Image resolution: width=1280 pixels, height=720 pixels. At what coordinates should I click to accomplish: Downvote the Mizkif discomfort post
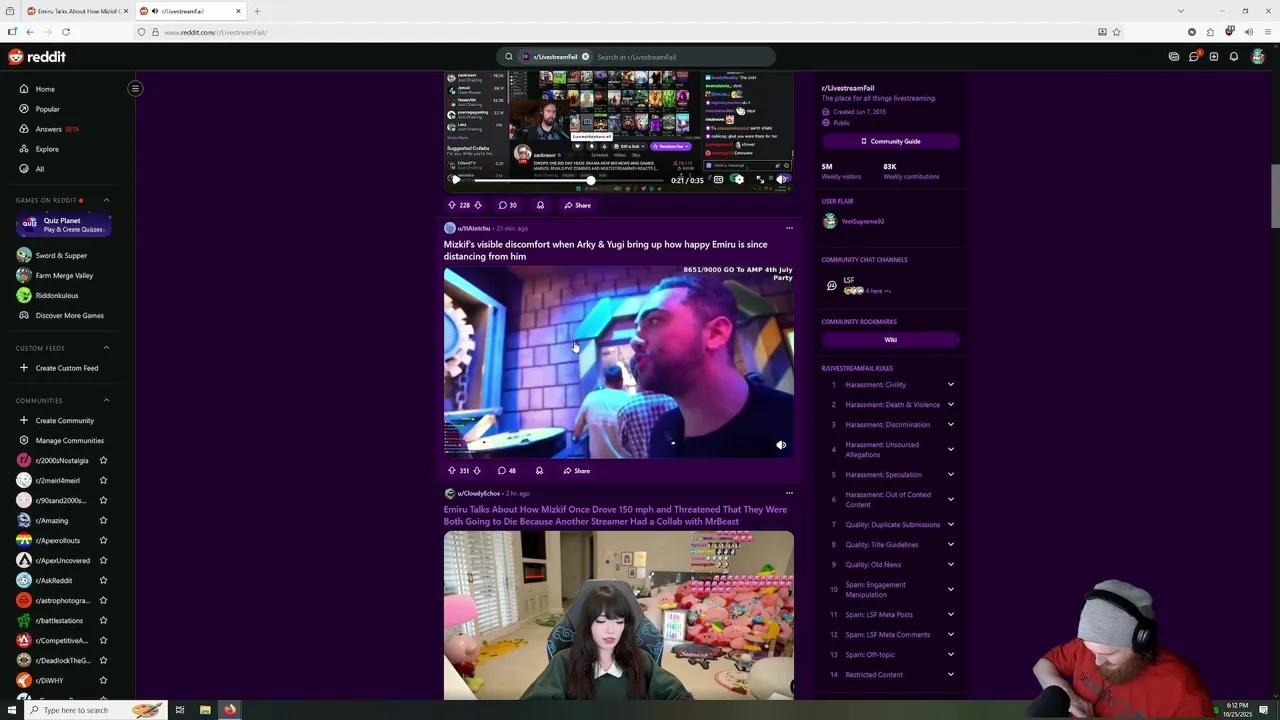point(477,470)
